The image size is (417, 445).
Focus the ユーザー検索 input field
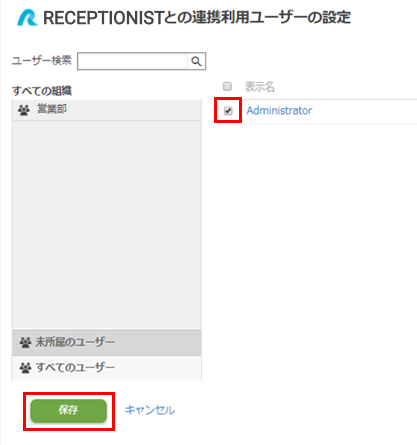[x=133, y=61]
